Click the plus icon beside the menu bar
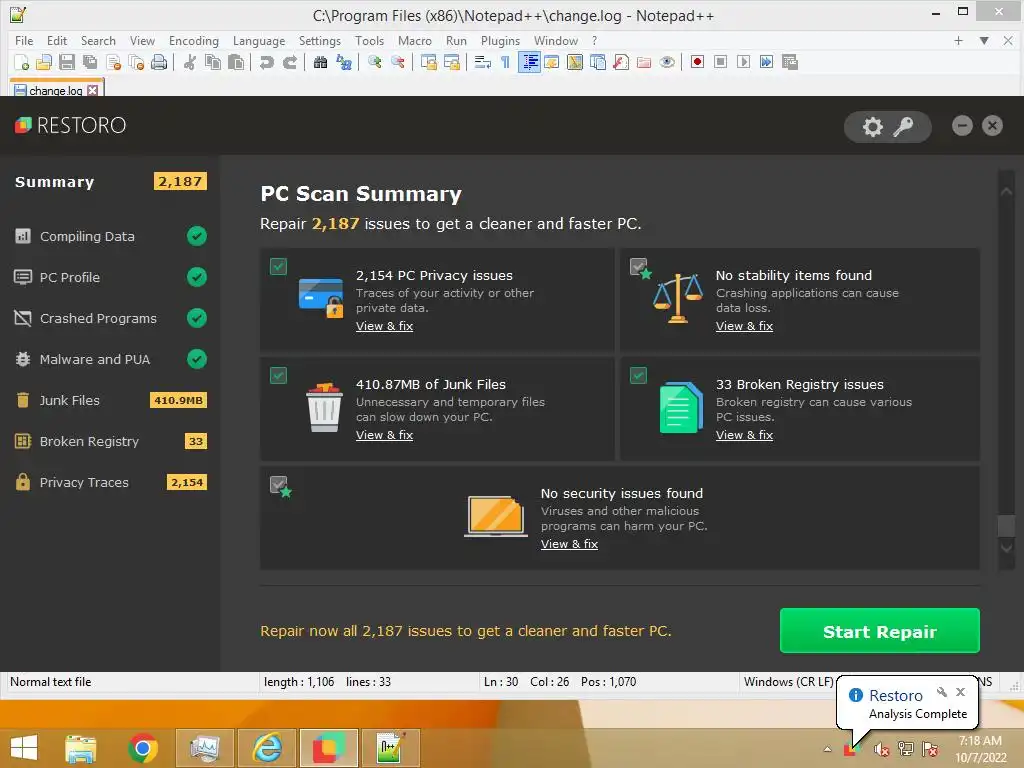Image resolution: width=1024 pixels, height=768 pixels. [x=958, y=40]
